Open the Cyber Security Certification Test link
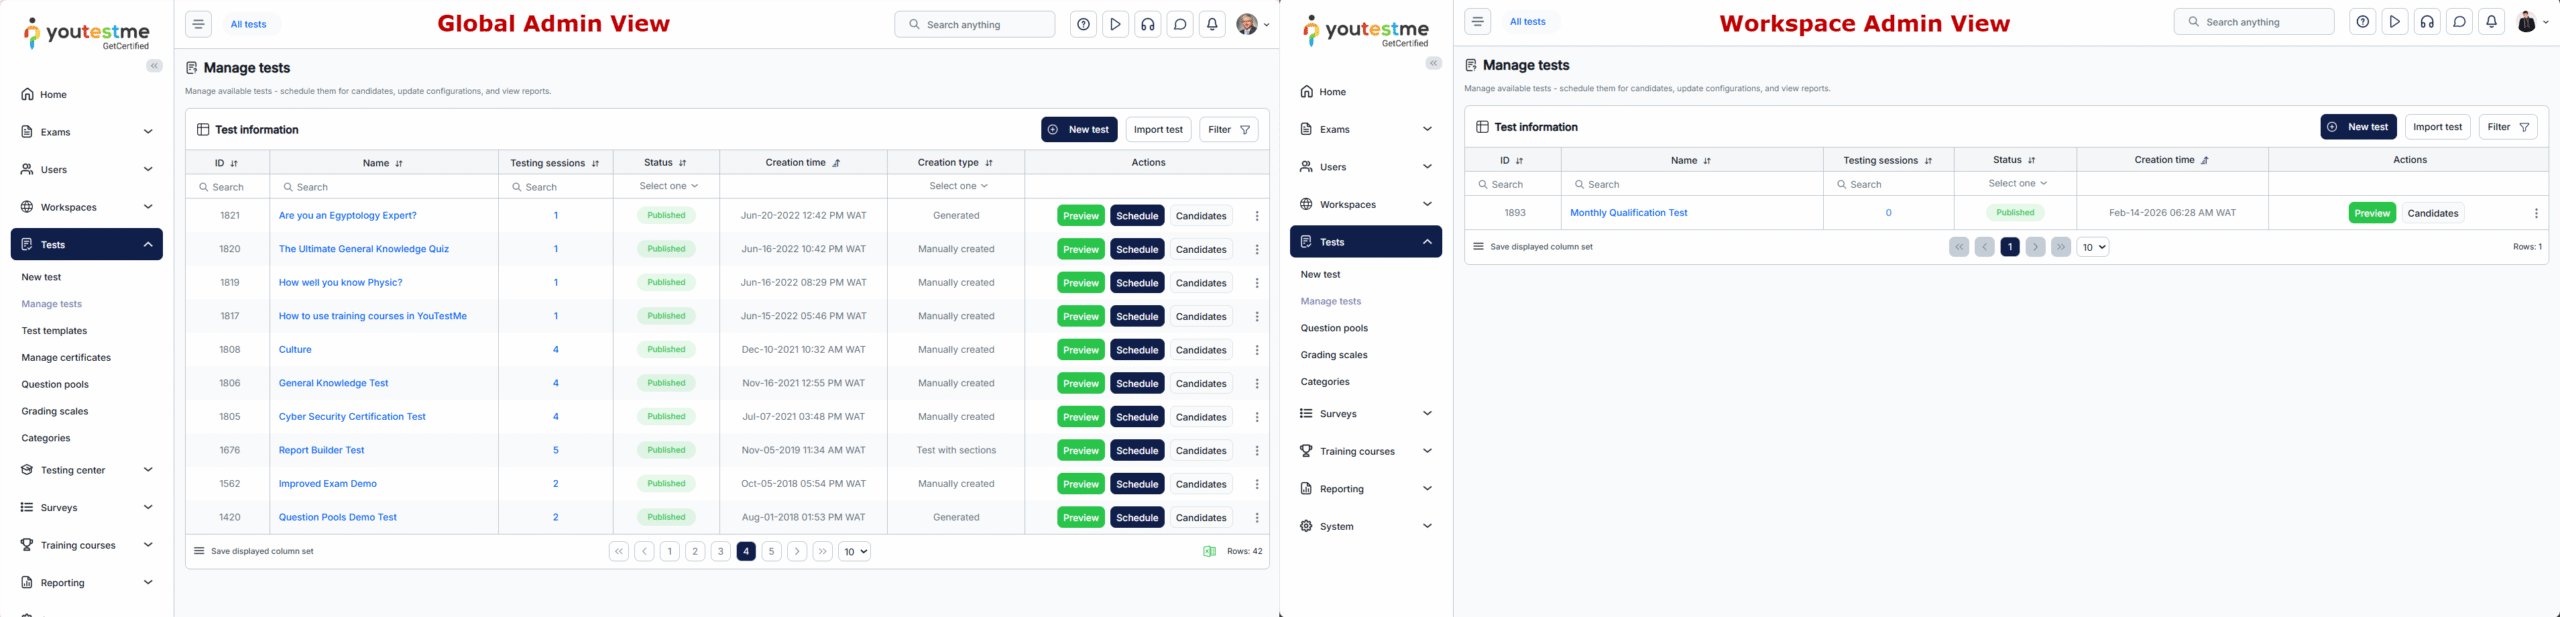This screenshot has width=2560, height=617. 352,417
